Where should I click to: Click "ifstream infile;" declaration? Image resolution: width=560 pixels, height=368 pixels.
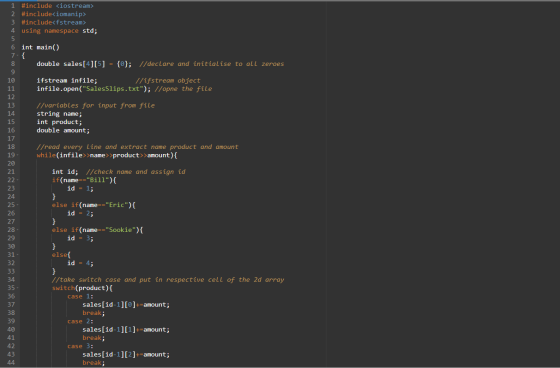(67, 80)
